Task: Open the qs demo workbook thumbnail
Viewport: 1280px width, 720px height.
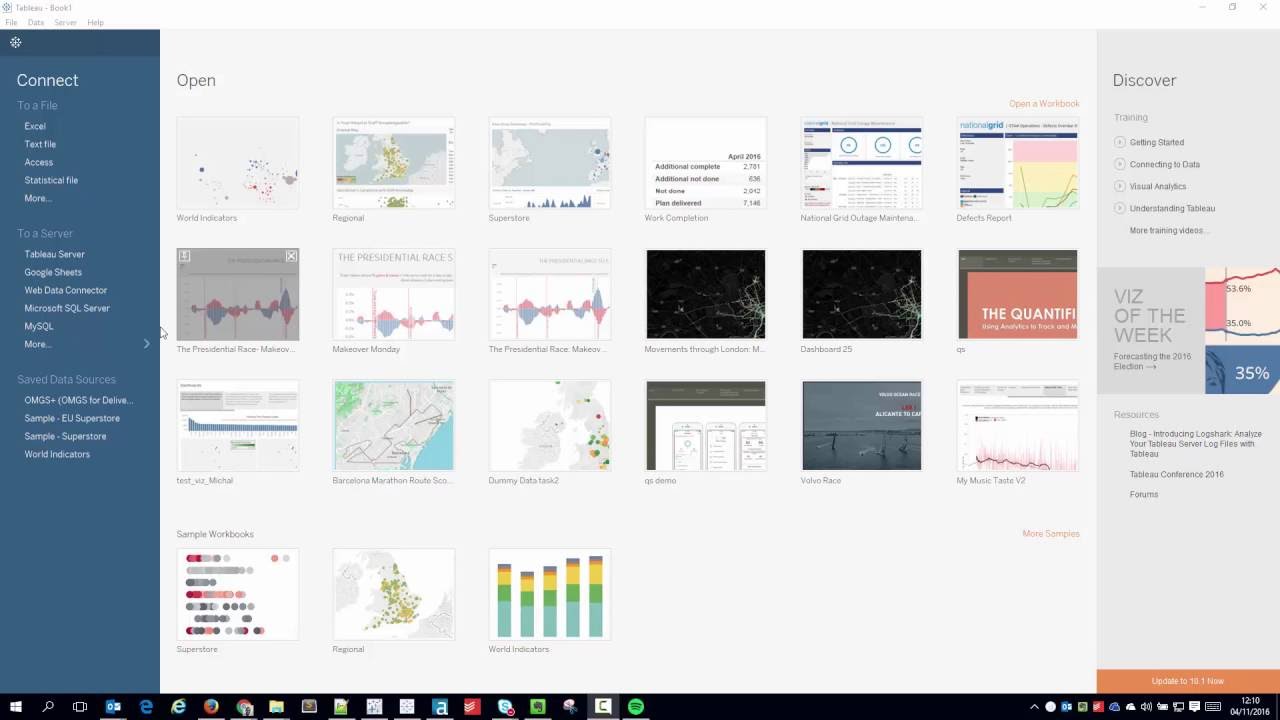Action: (705, 425)
